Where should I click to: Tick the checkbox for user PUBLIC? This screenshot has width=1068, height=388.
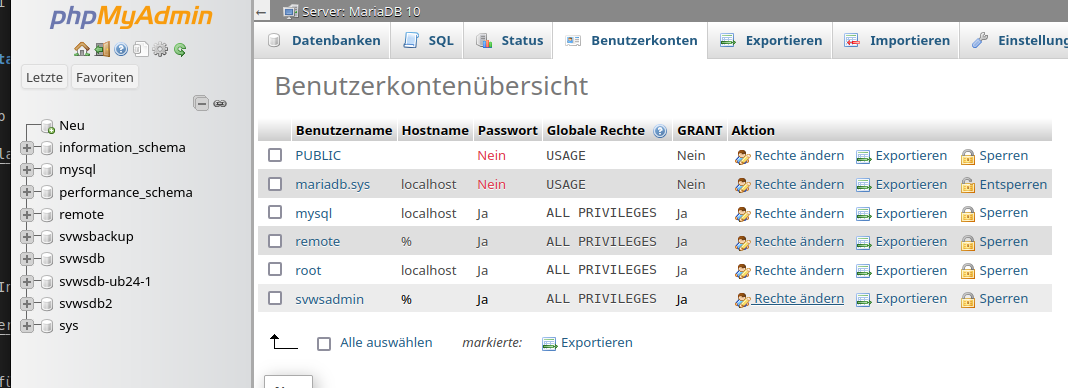coord(274,155)
